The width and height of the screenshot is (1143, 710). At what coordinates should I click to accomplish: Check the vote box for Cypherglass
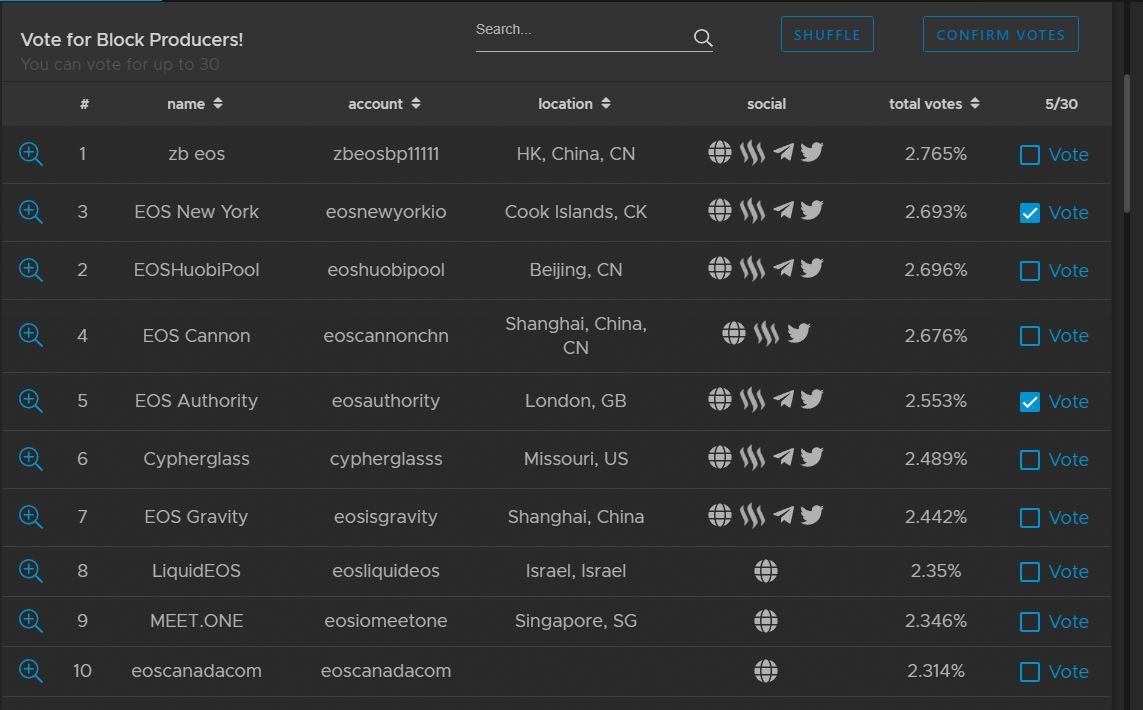1029,460
